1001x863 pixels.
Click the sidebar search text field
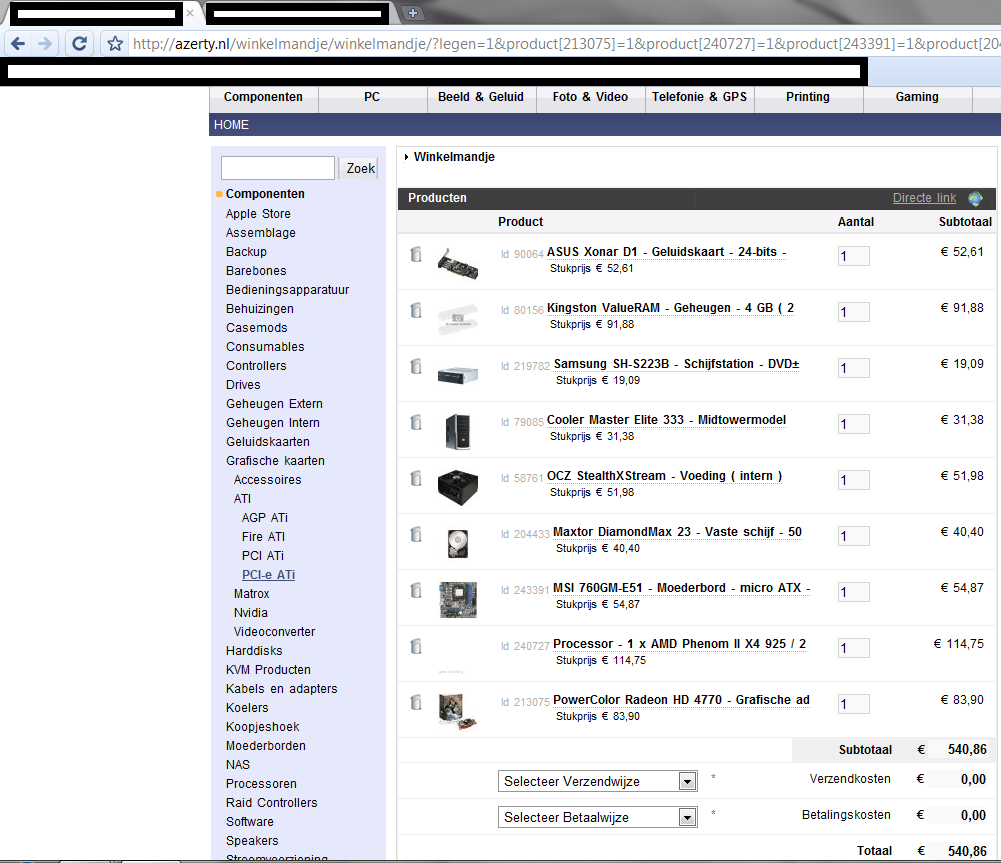278,168
